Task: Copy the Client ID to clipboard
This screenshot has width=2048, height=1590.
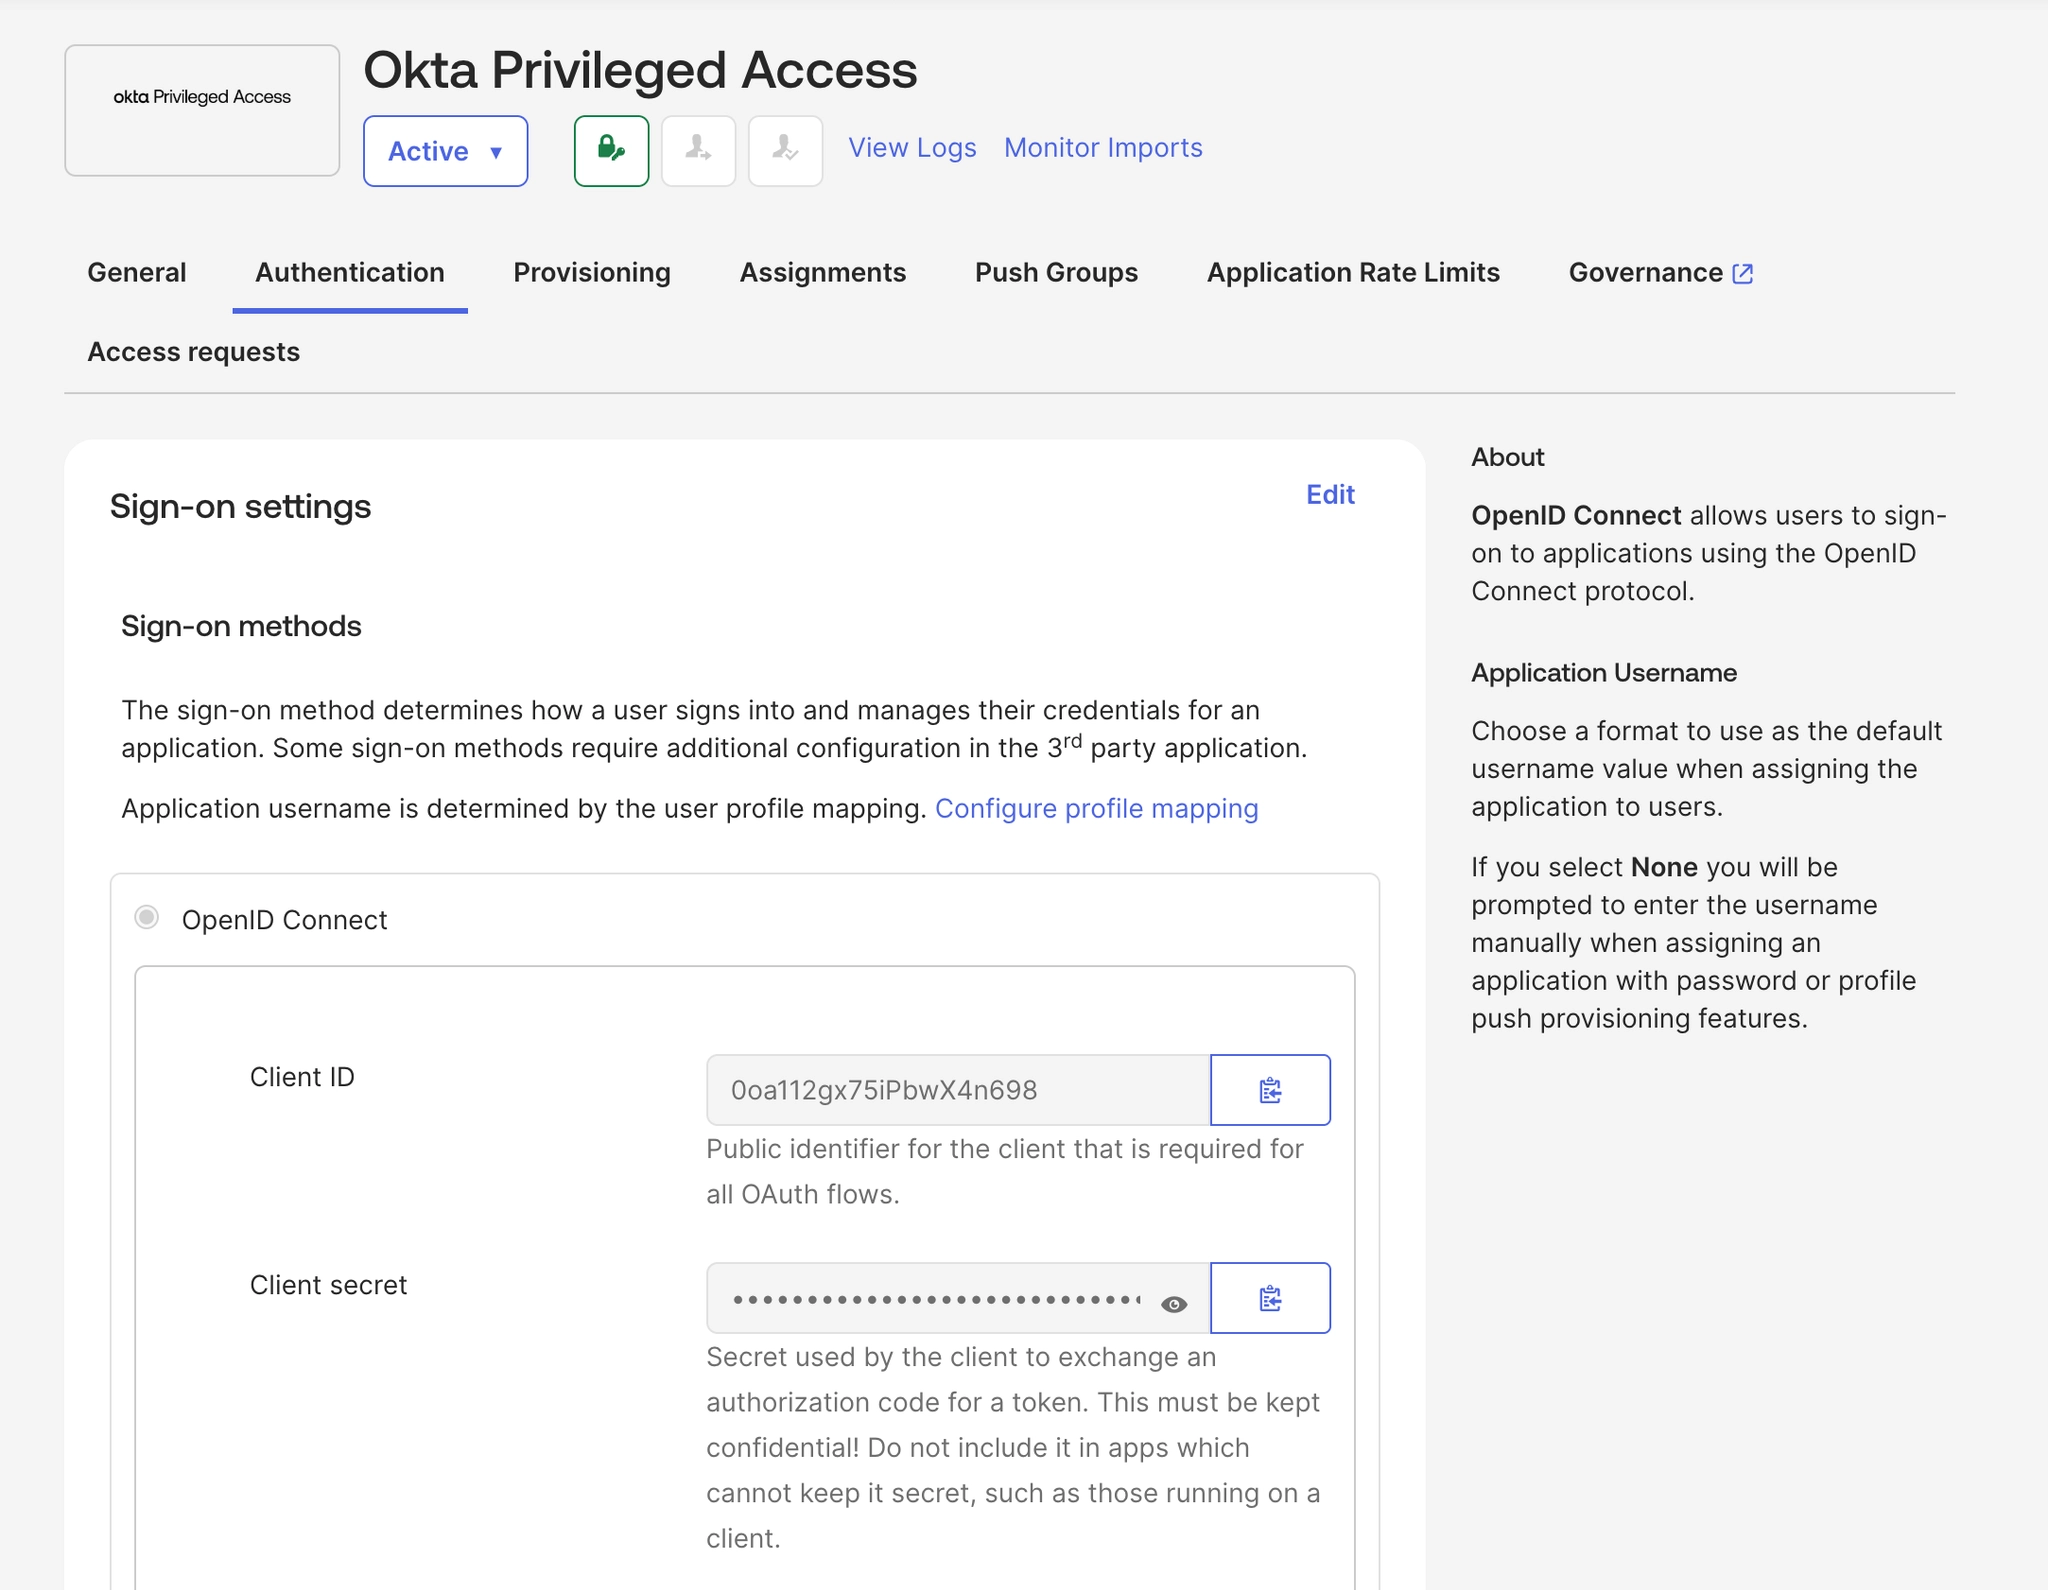Action: (1270, 1090)
